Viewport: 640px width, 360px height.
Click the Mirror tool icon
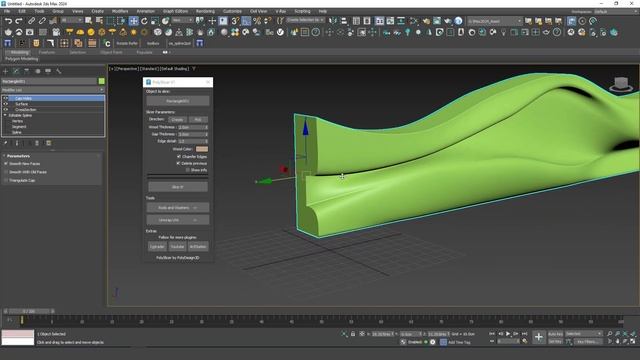333,21
